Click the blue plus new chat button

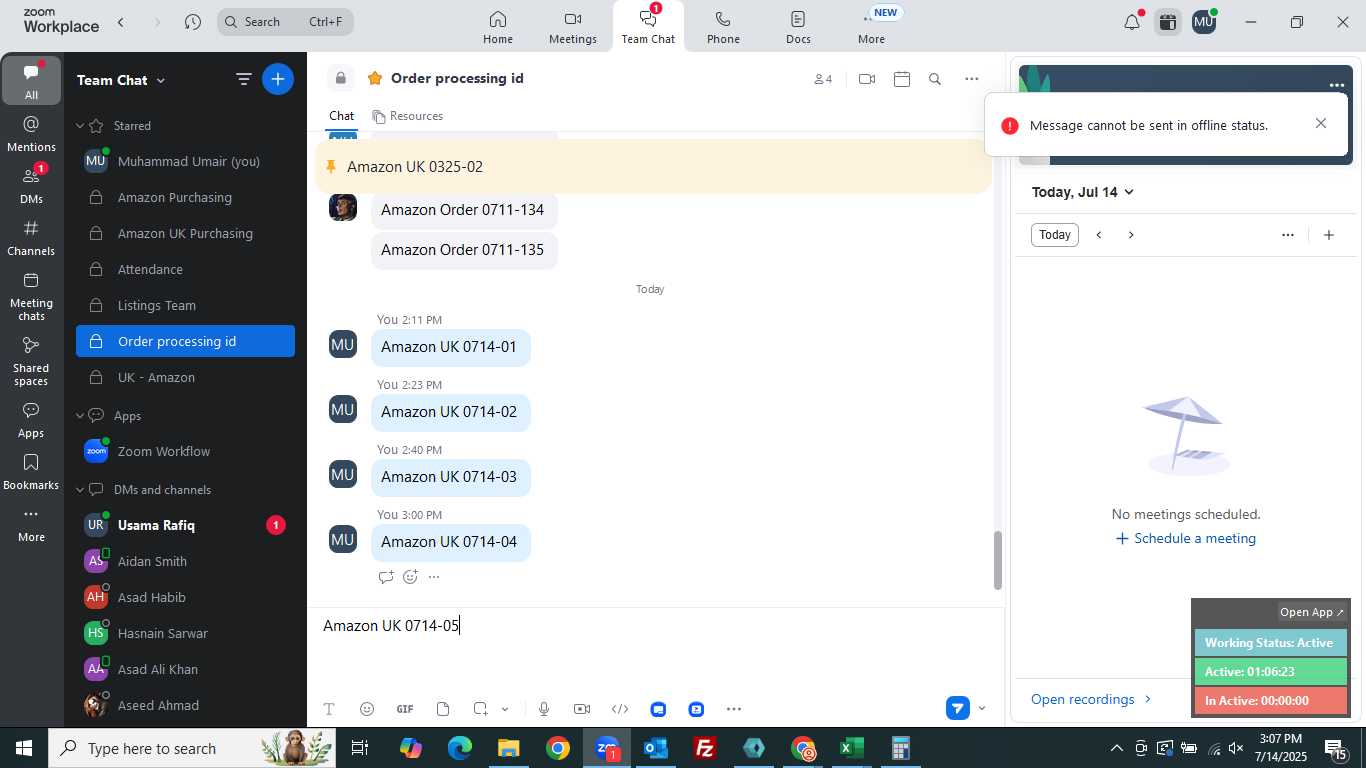click(278, 79)
